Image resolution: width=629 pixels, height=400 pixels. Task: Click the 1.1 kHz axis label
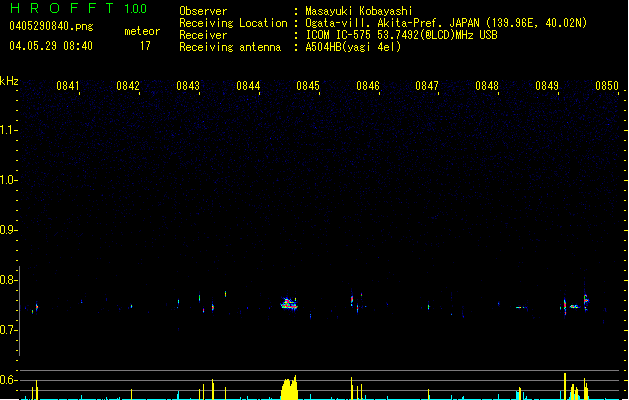(x=8, y=130)
